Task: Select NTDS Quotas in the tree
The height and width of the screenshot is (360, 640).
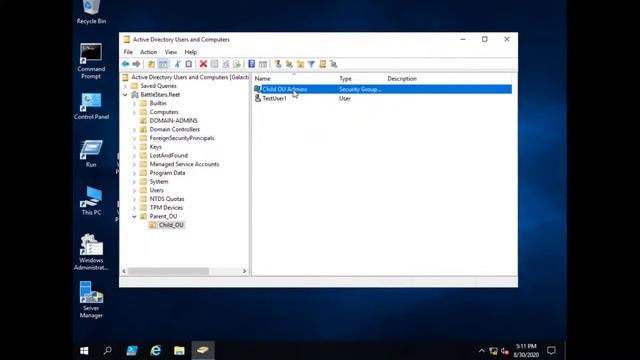Action: click(x=167, y=199)
